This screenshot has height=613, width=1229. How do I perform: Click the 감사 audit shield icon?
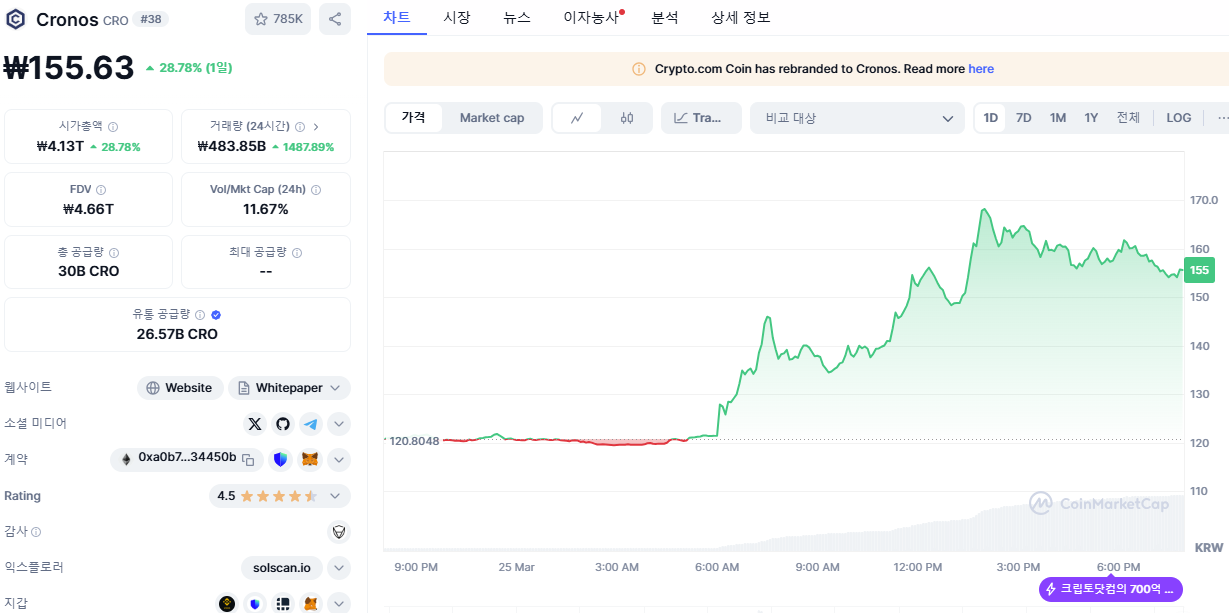339,532
